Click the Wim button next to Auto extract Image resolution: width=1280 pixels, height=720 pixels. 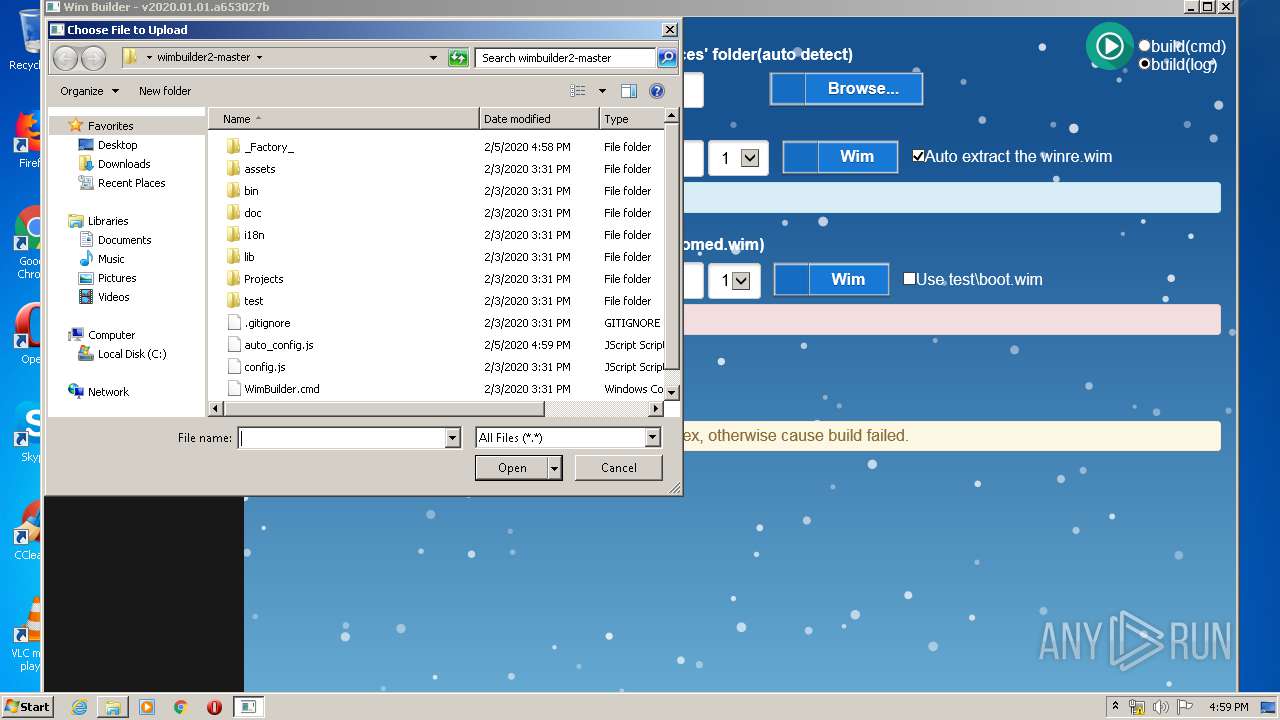(x=840, y=156)
